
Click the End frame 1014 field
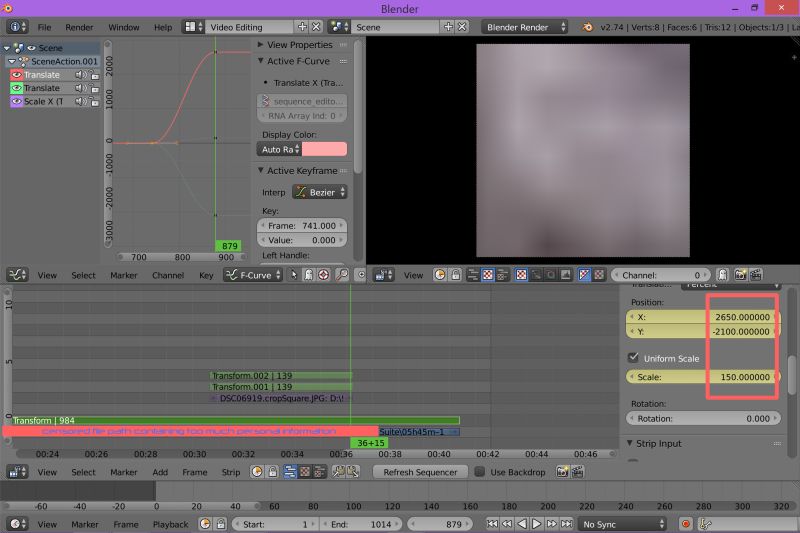(361, 524)
